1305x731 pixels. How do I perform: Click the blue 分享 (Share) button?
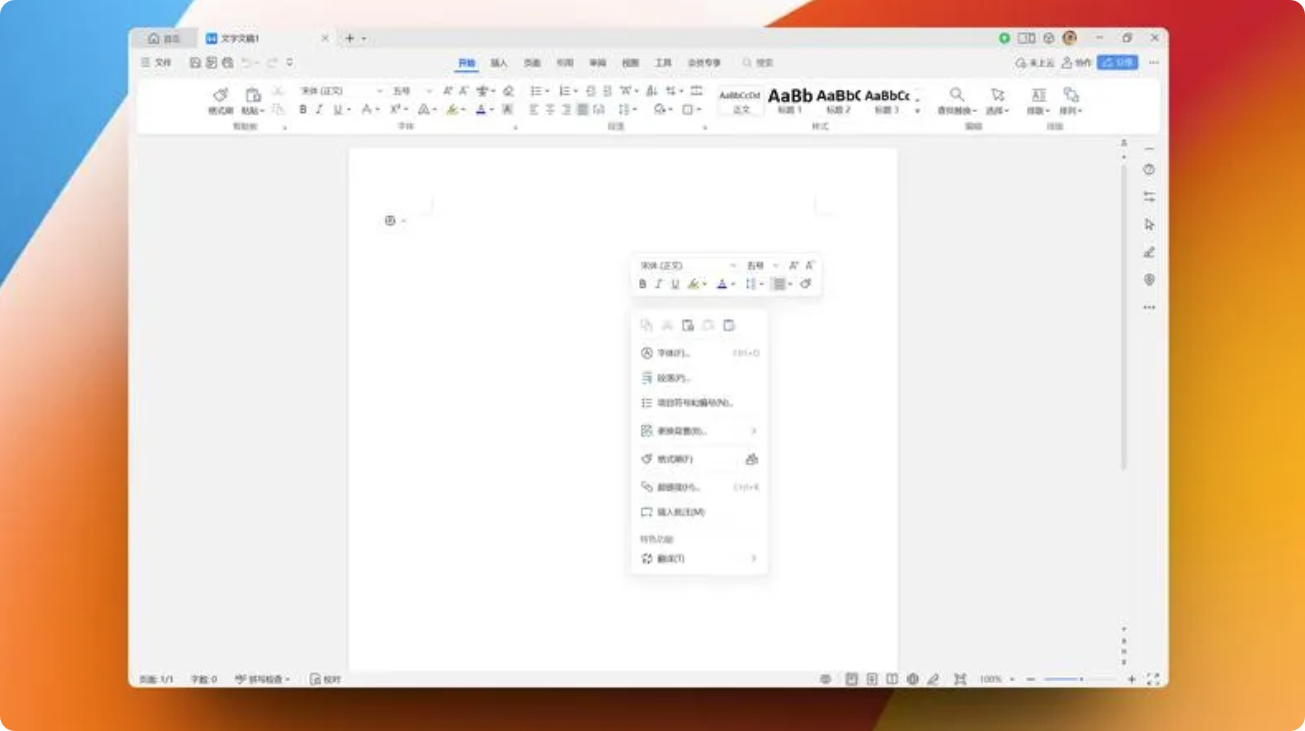coord(1117,63)
